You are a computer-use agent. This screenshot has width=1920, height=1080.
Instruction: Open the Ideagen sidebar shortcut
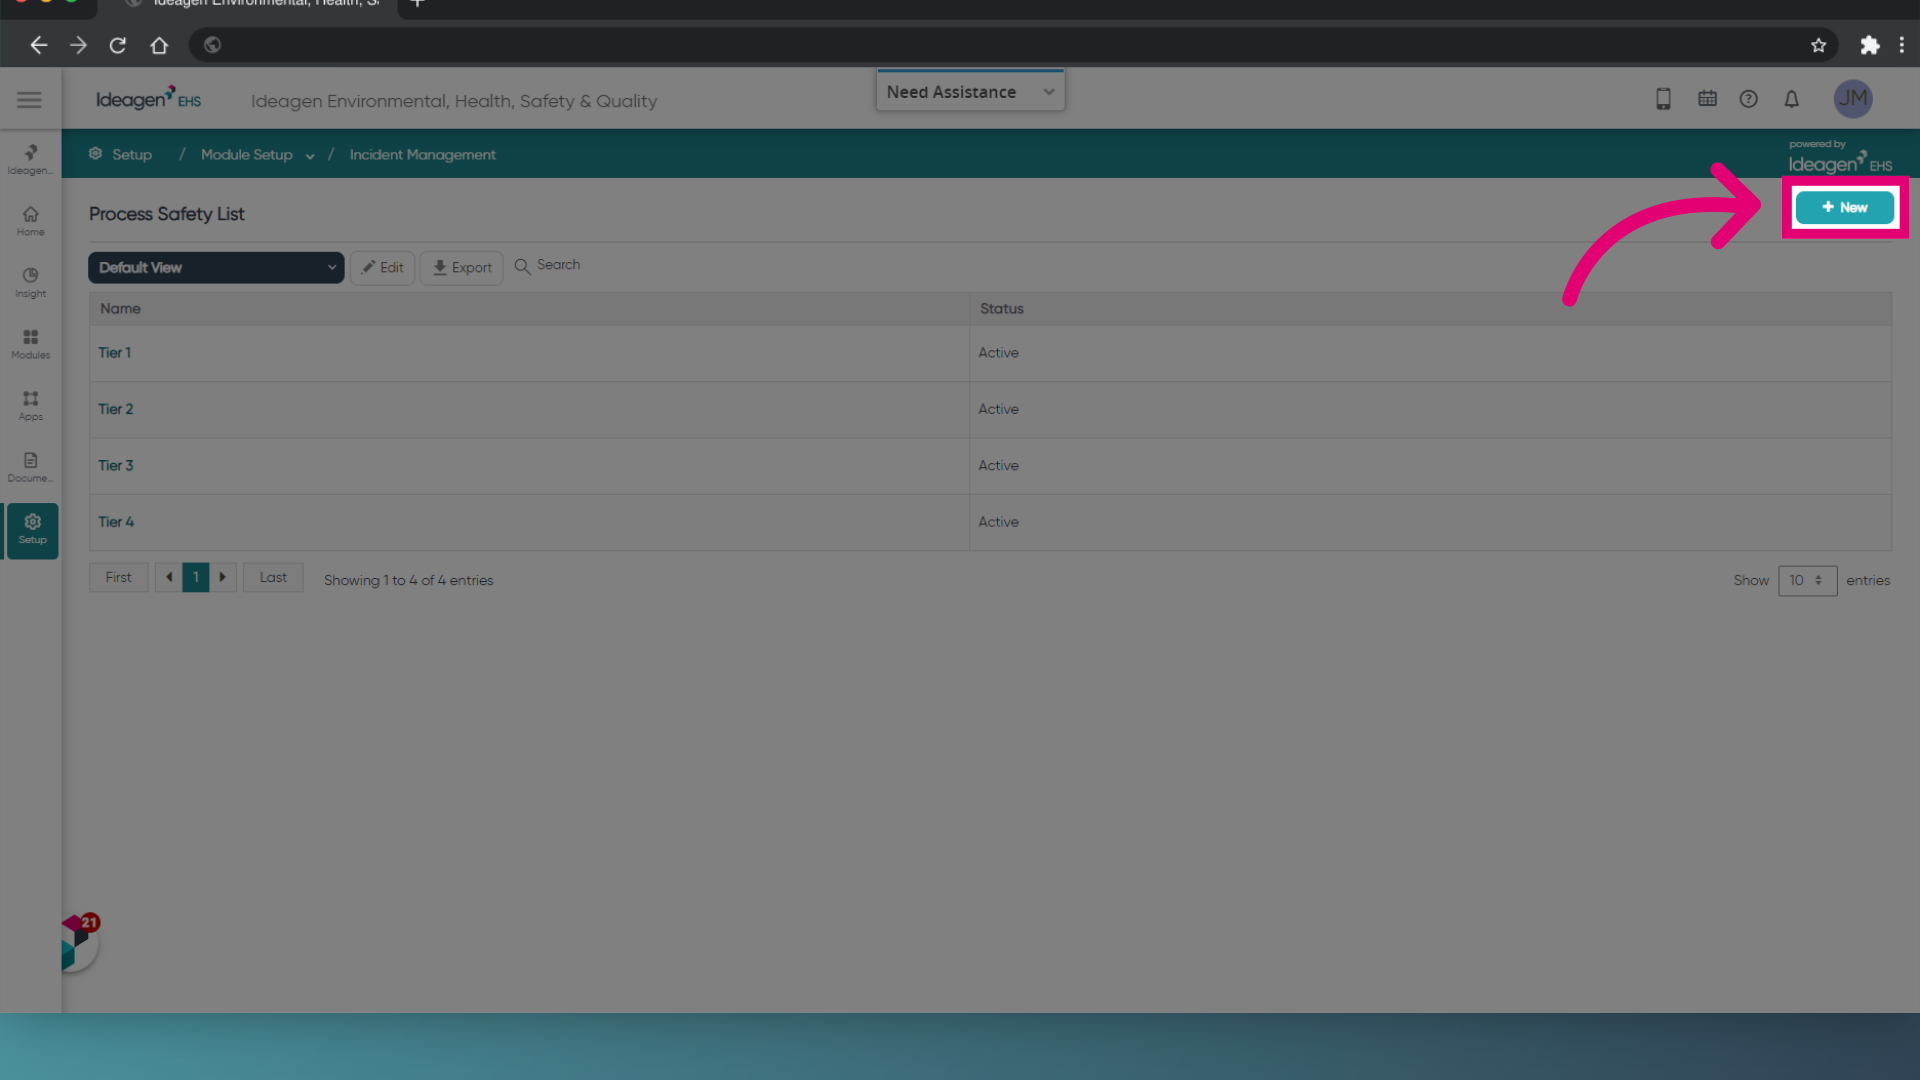click(x=31, y=159)
